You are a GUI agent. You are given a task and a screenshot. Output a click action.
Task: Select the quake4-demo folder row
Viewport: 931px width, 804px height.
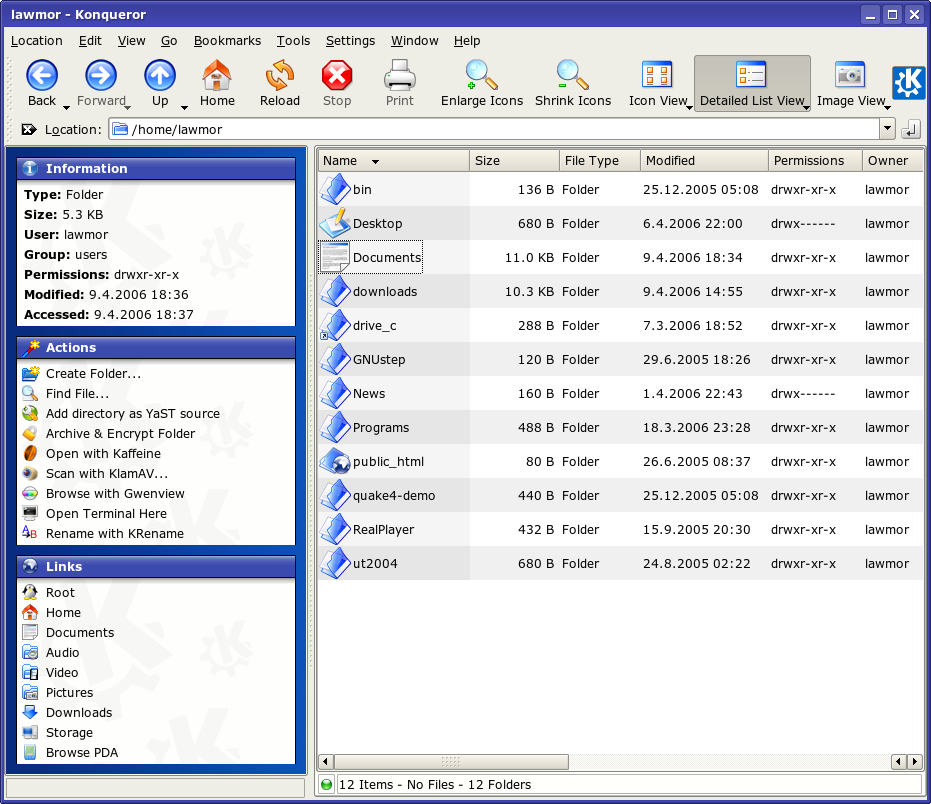point(620,496)
